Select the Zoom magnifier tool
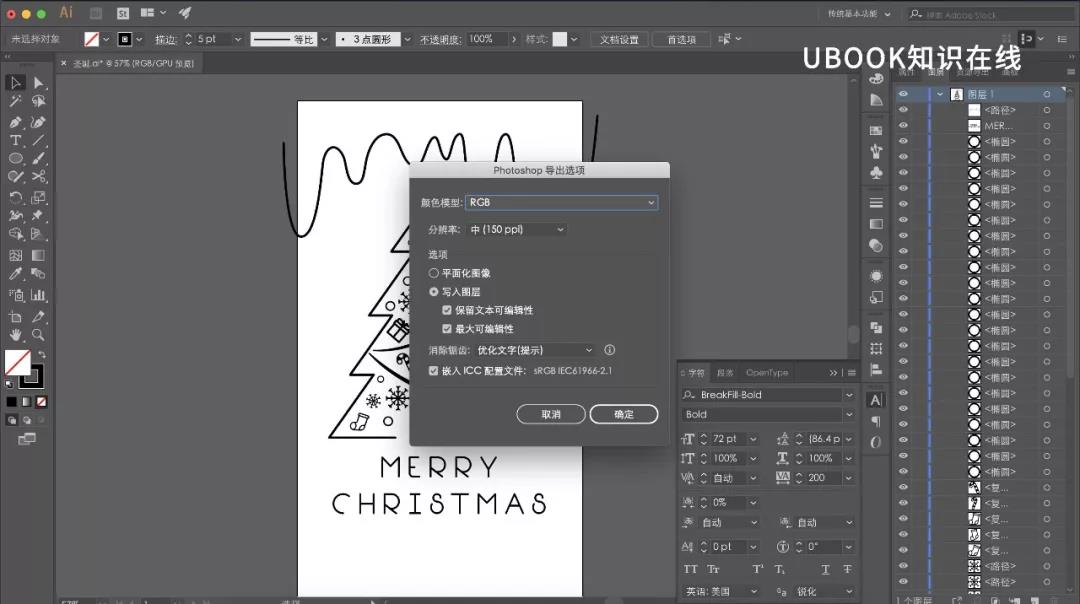 point(39,335)
